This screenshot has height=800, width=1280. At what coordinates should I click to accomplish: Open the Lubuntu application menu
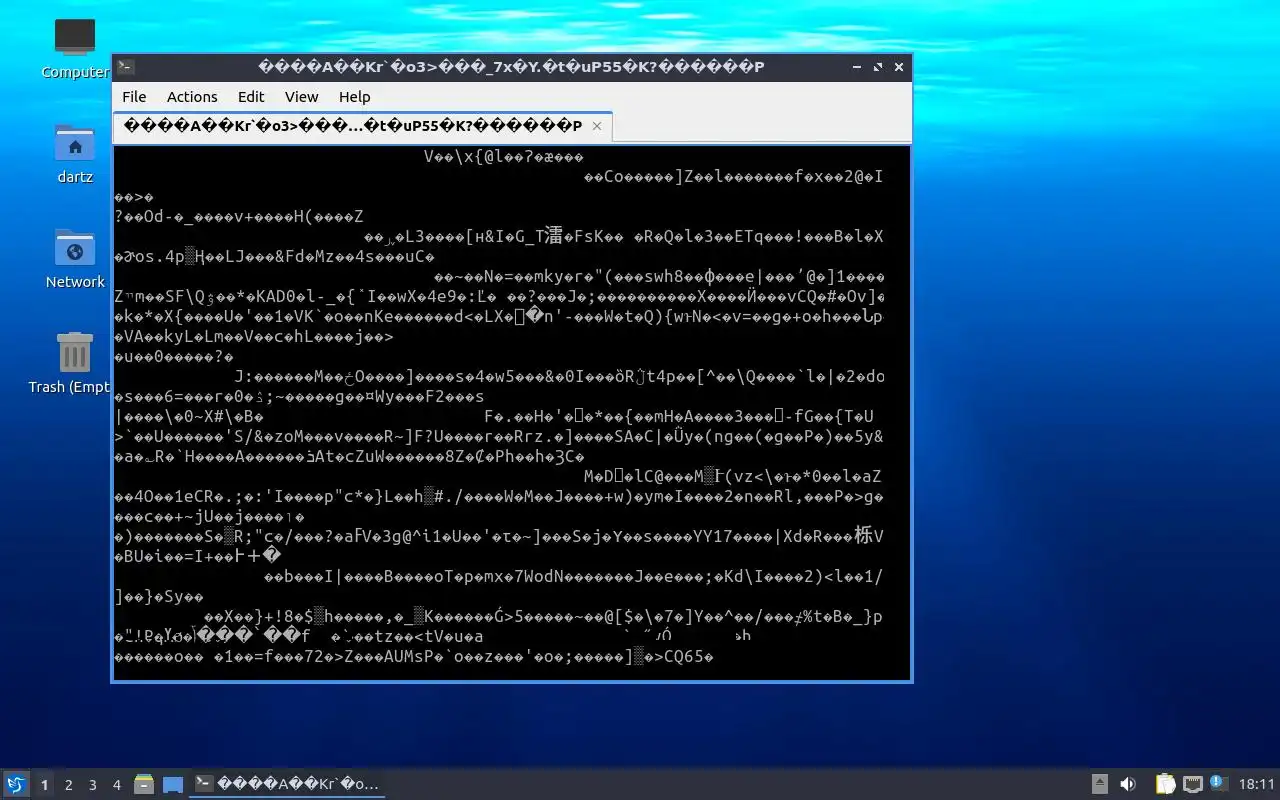[16, 784]
